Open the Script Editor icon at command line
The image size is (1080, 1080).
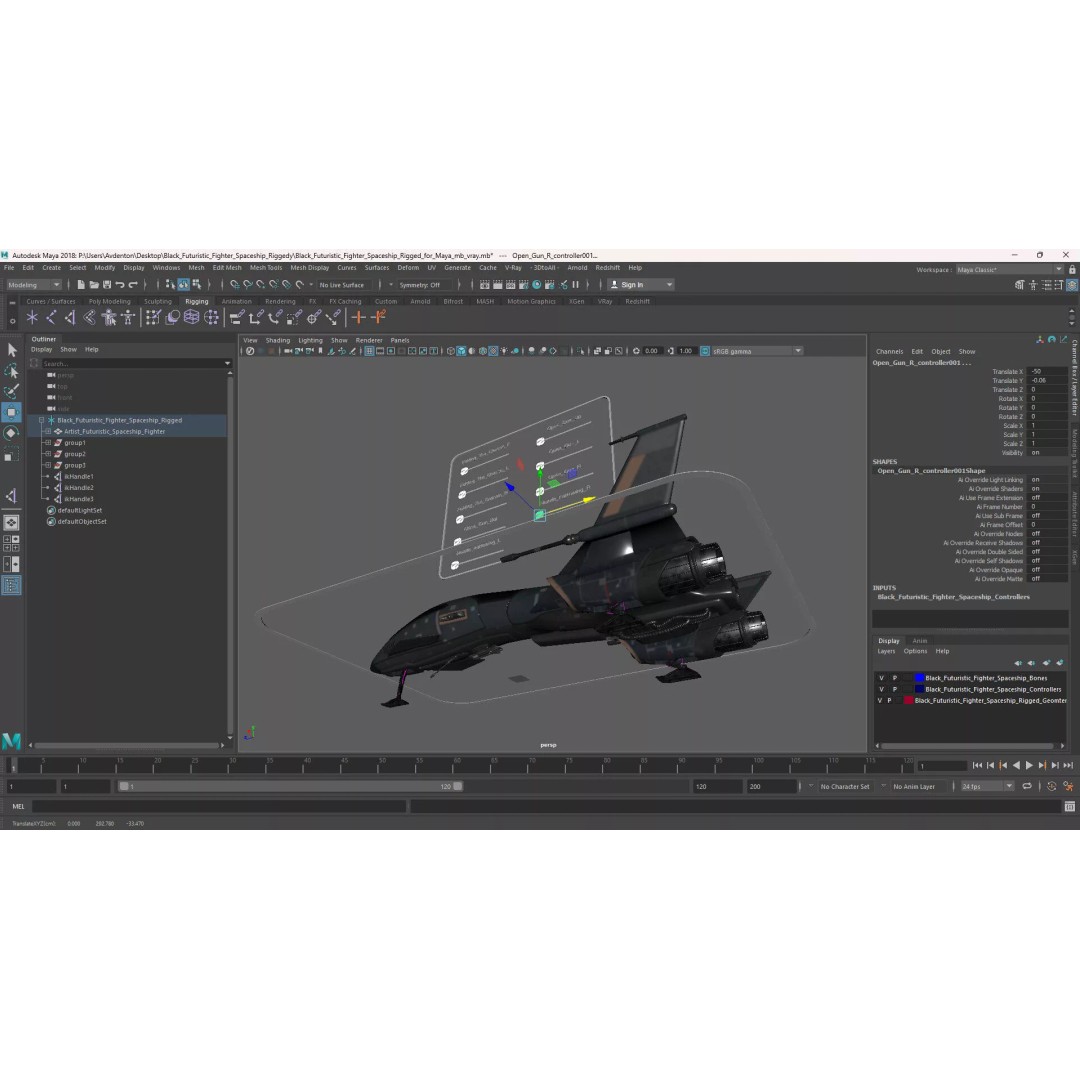[x=1070, y=807]
